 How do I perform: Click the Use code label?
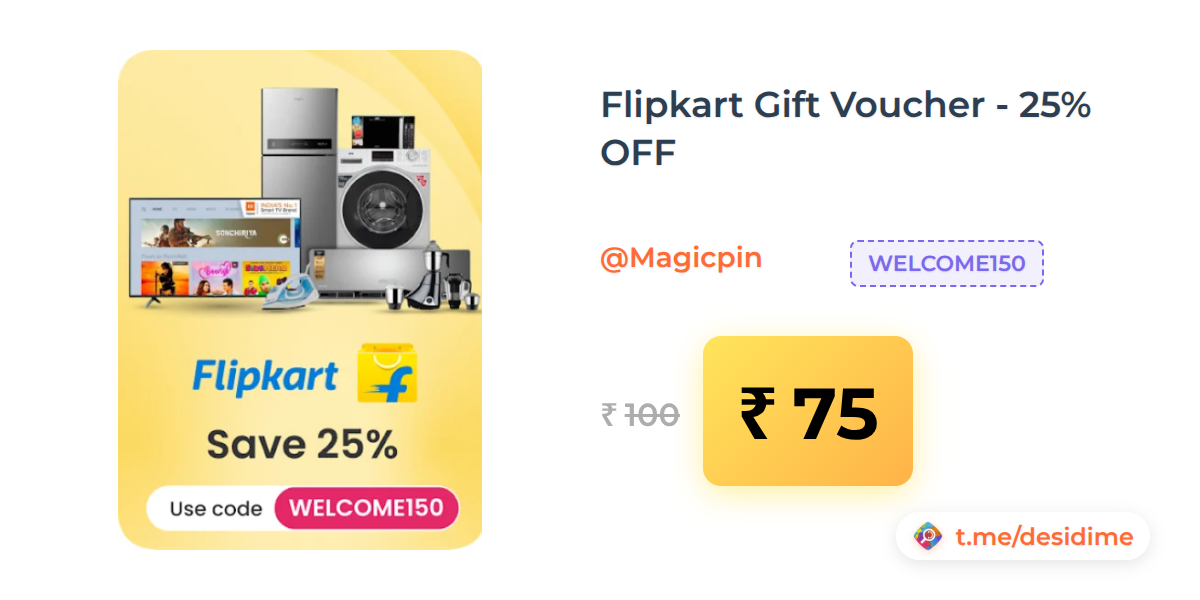click(x=216, y=508)
